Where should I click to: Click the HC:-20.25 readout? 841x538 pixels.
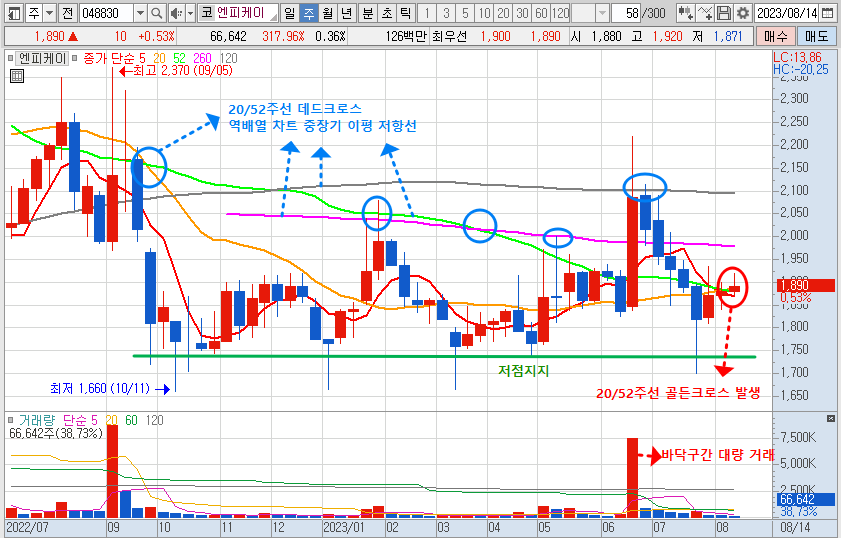pos(801,69)
